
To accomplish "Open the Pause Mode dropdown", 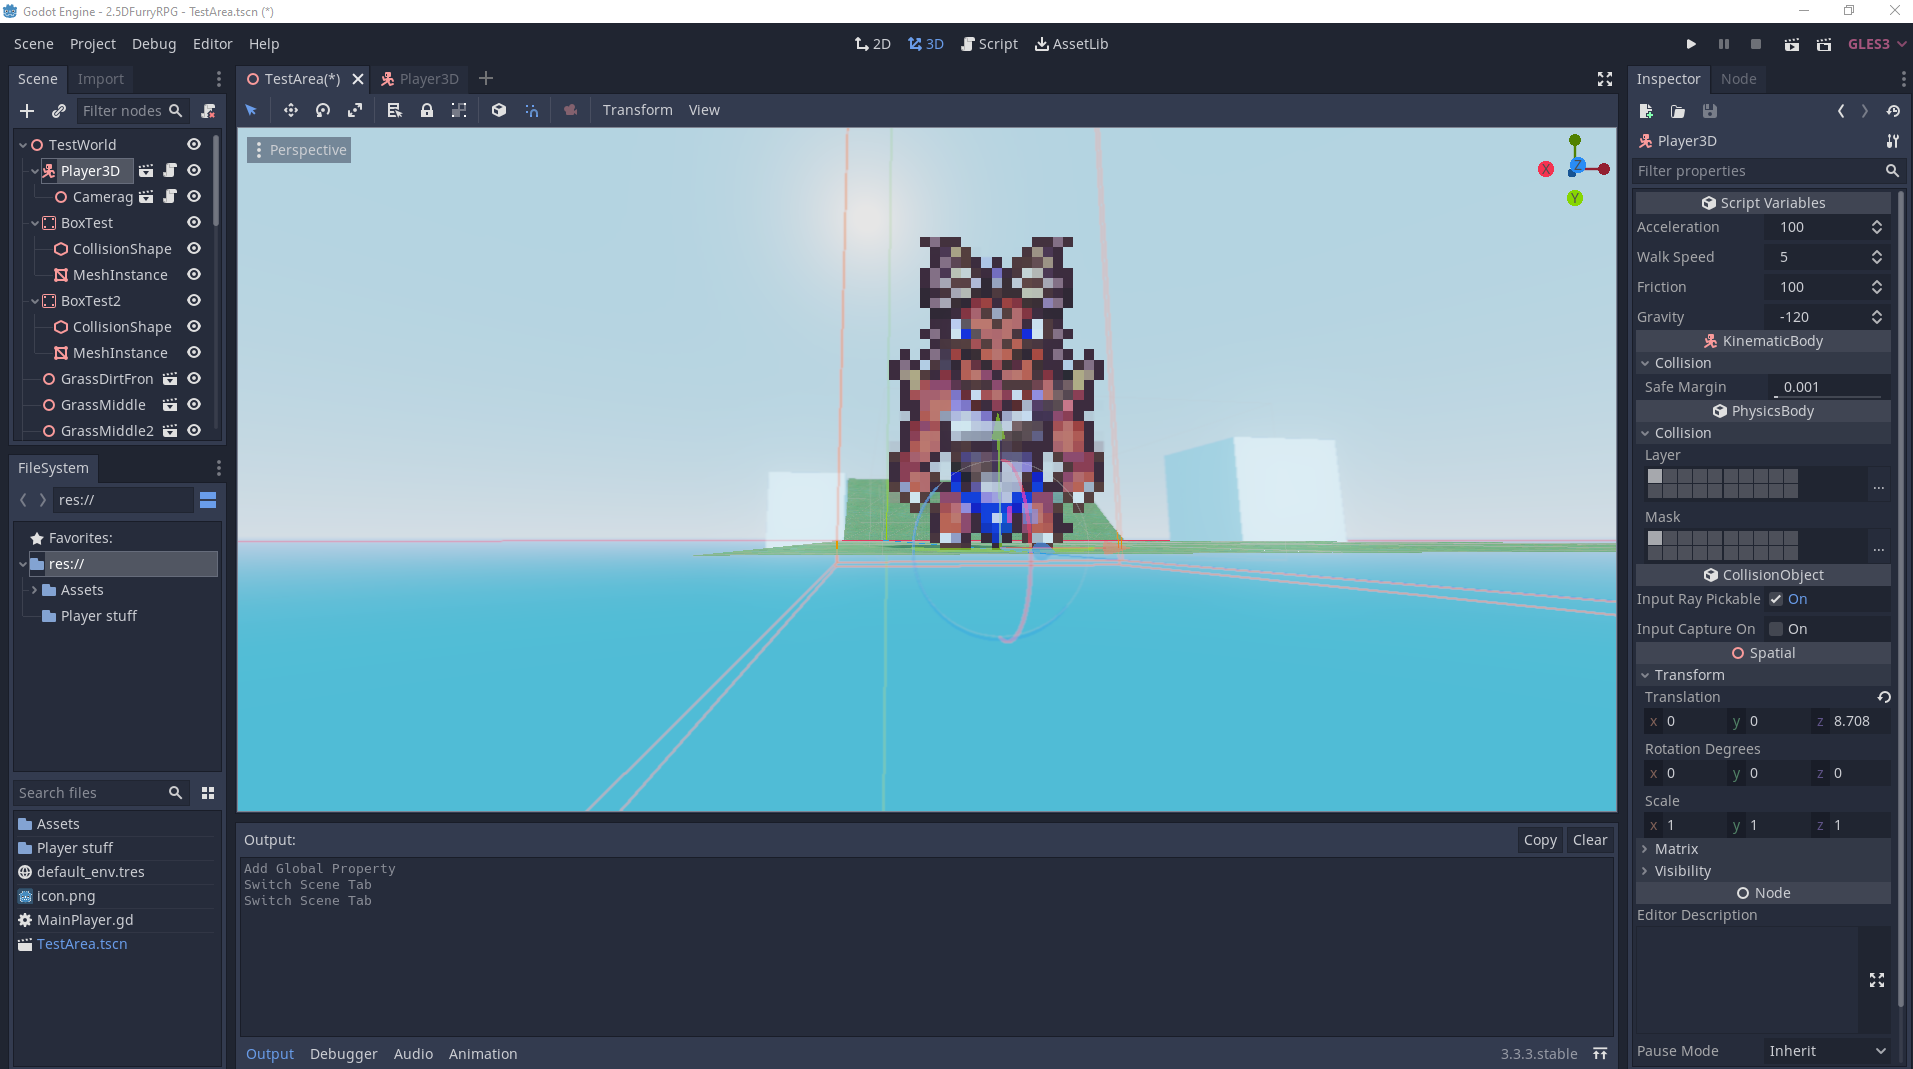I will [1827, 1051].
